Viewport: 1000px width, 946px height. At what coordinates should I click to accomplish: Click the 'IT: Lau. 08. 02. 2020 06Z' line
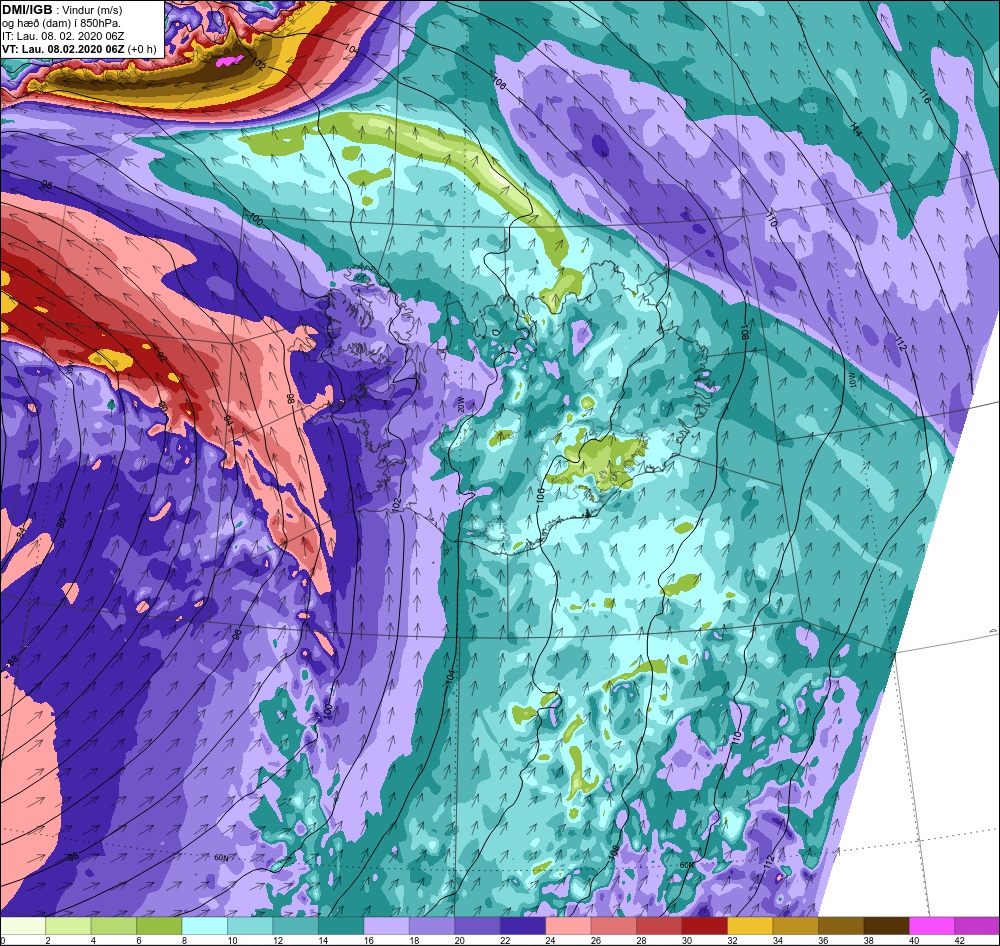click(x=63, y=36)
